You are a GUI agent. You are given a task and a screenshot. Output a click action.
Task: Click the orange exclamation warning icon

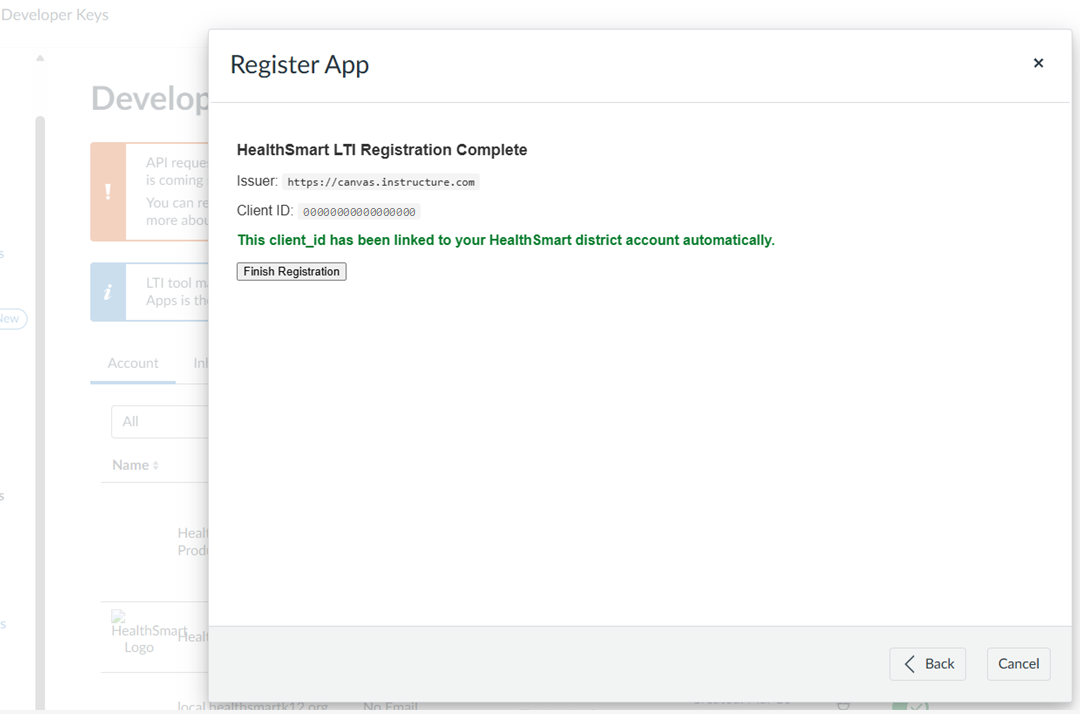click(x=108, y=191)
